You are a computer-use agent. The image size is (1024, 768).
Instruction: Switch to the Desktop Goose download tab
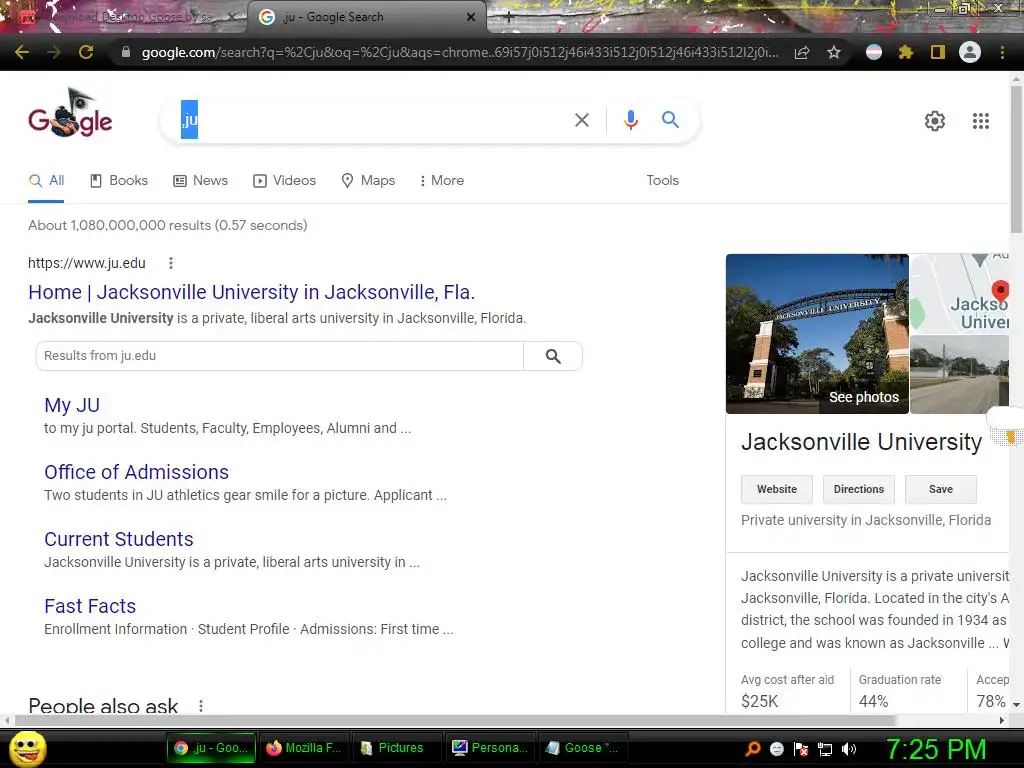coord(124,17)
